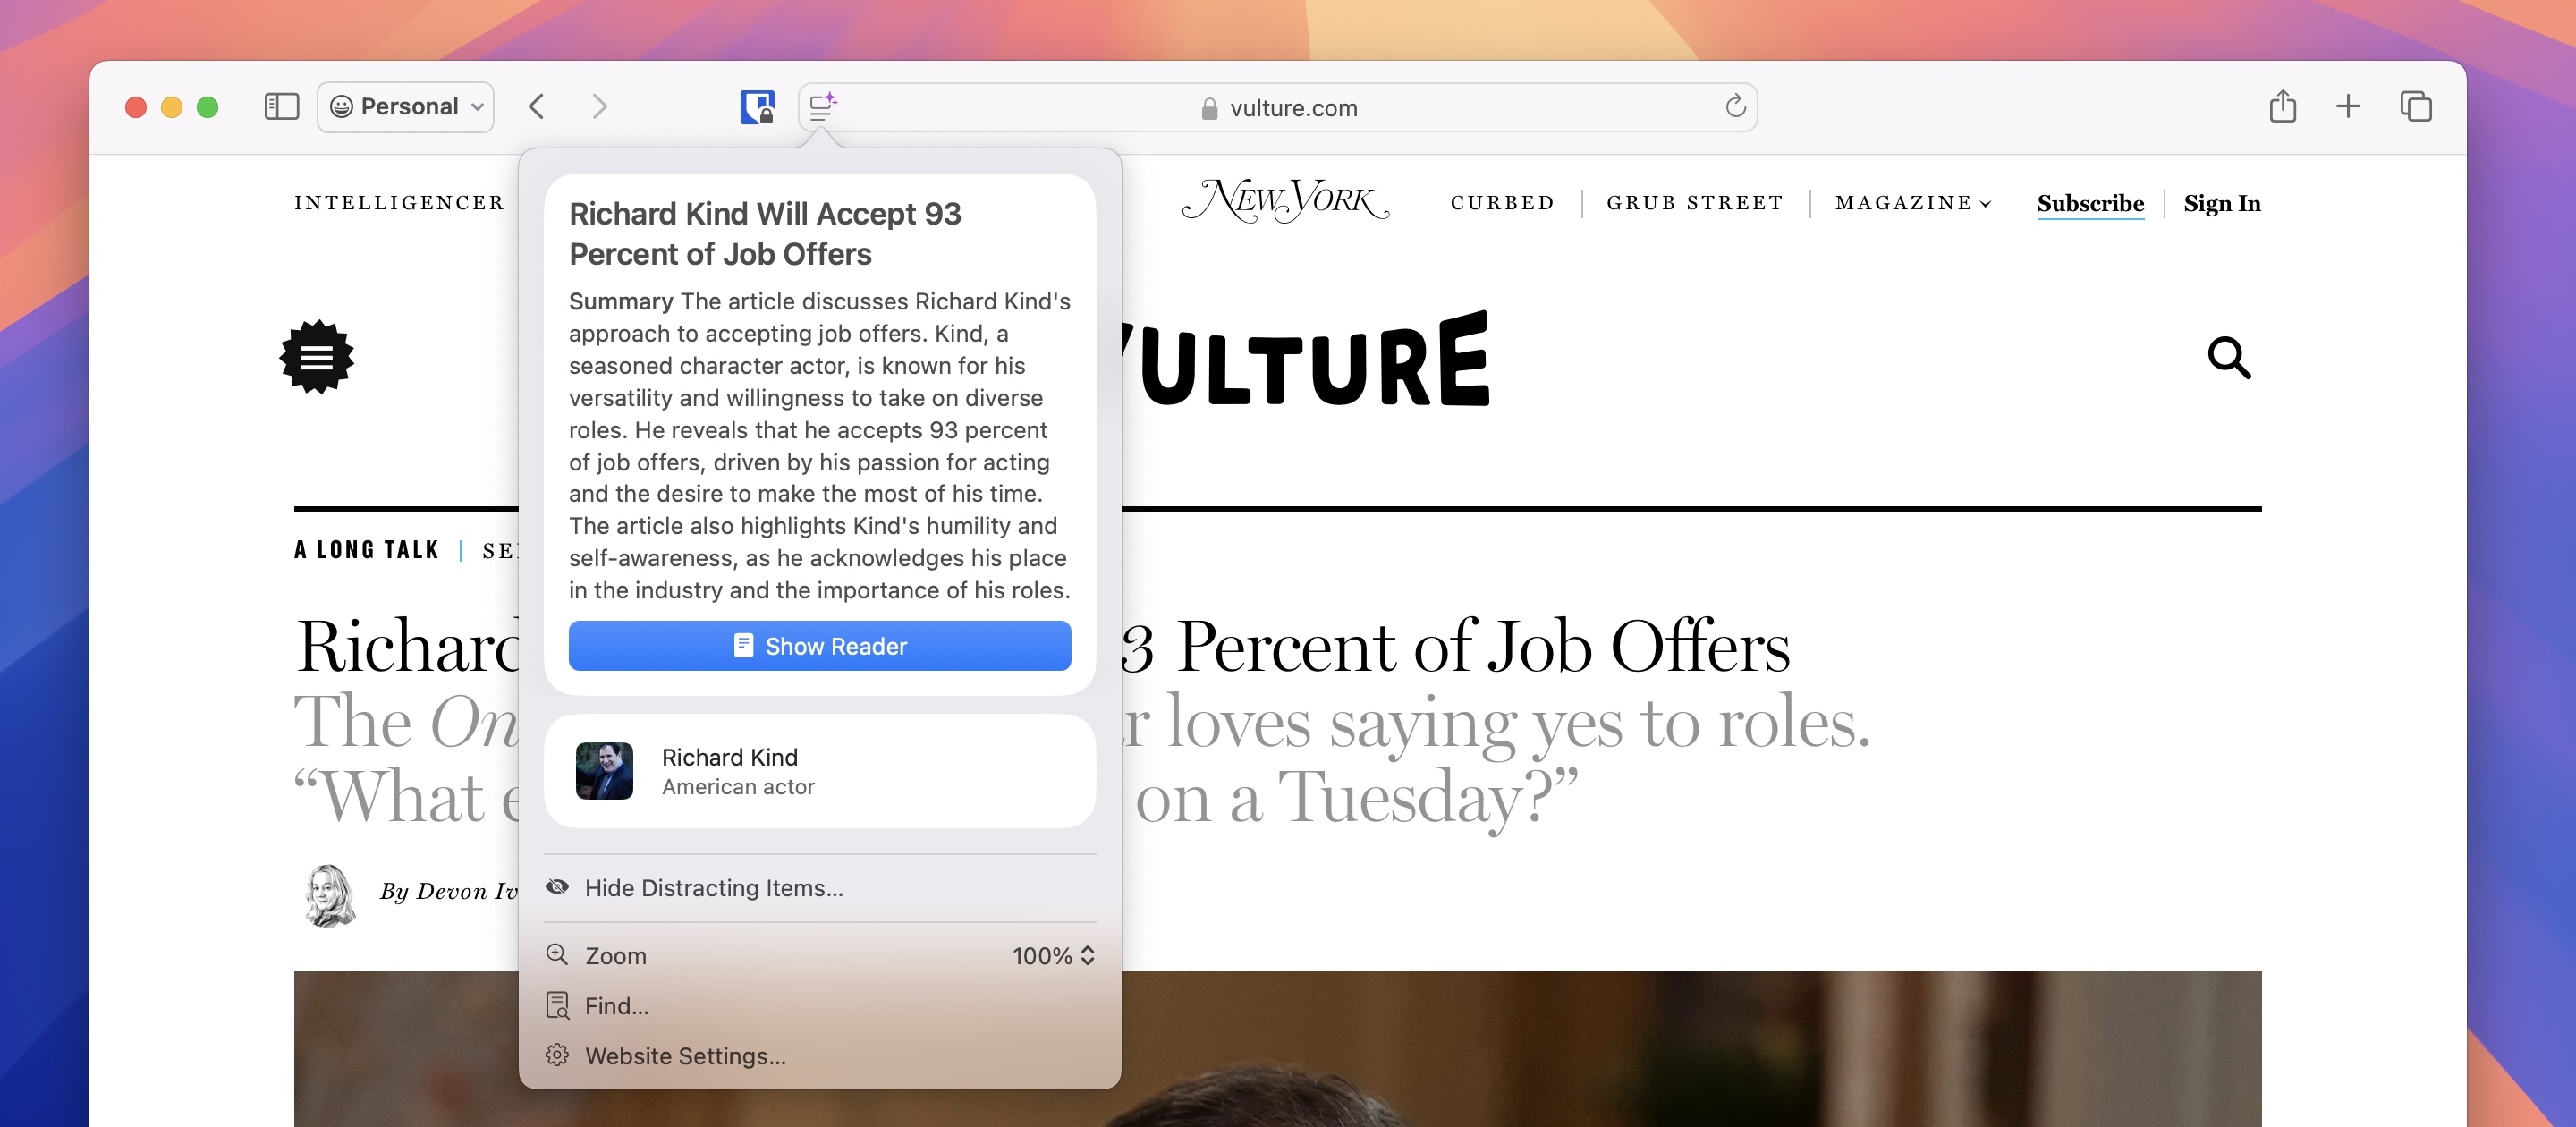Click the lock icon next to vulture.com

coord(1209,108)
